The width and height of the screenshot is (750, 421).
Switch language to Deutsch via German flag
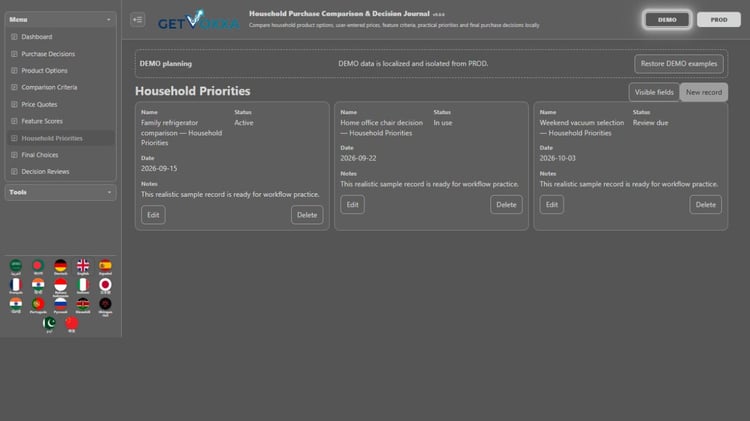[x=60, y=266]
